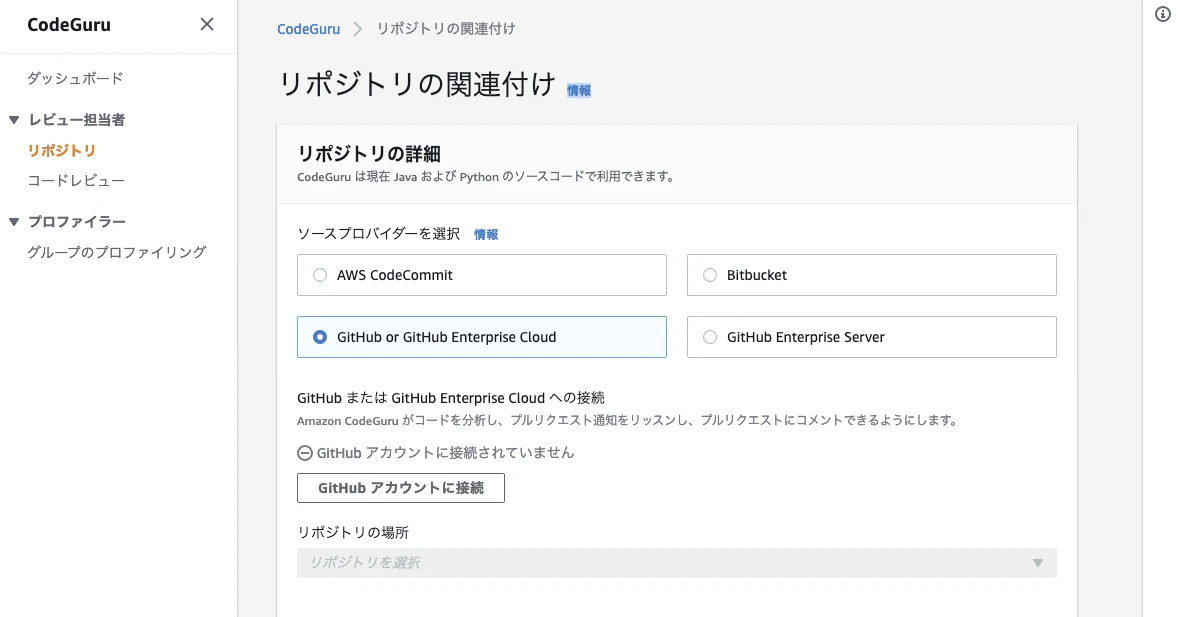The image size is (1181, 617).
Task: Select リポジトリ in the sidebar
Action: click(62, 151)
